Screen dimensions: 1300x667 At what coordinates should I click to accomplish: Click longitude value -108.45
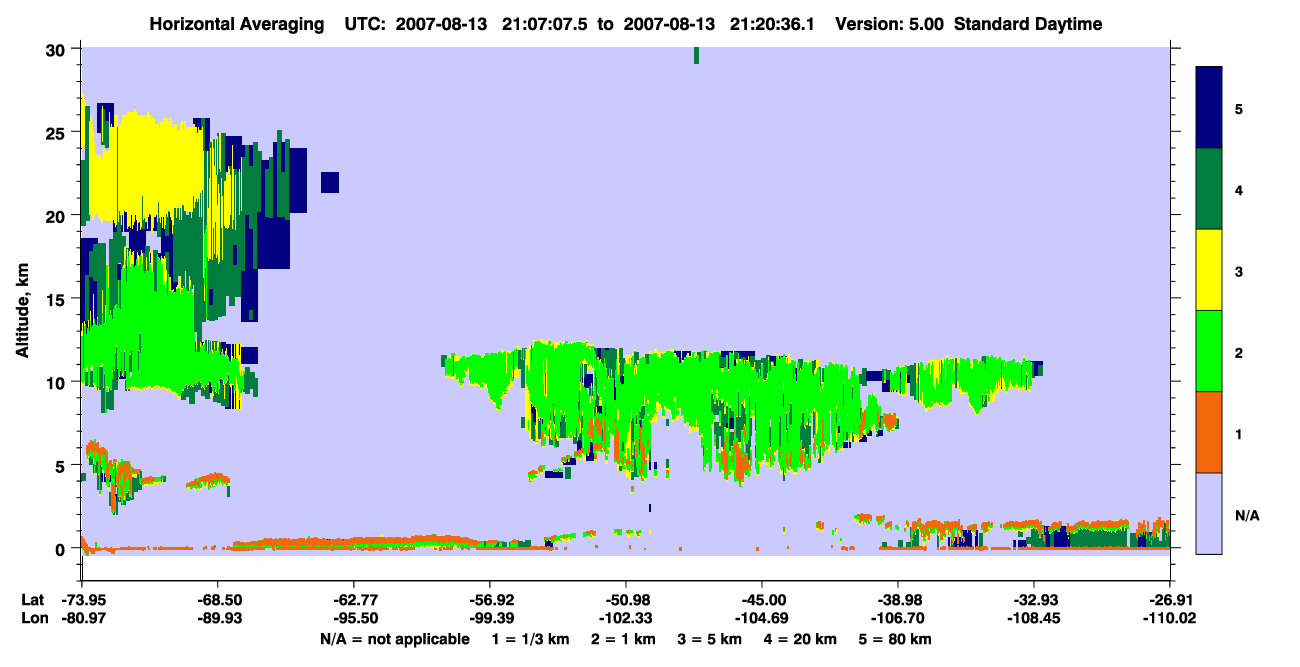click(1033, 619)
